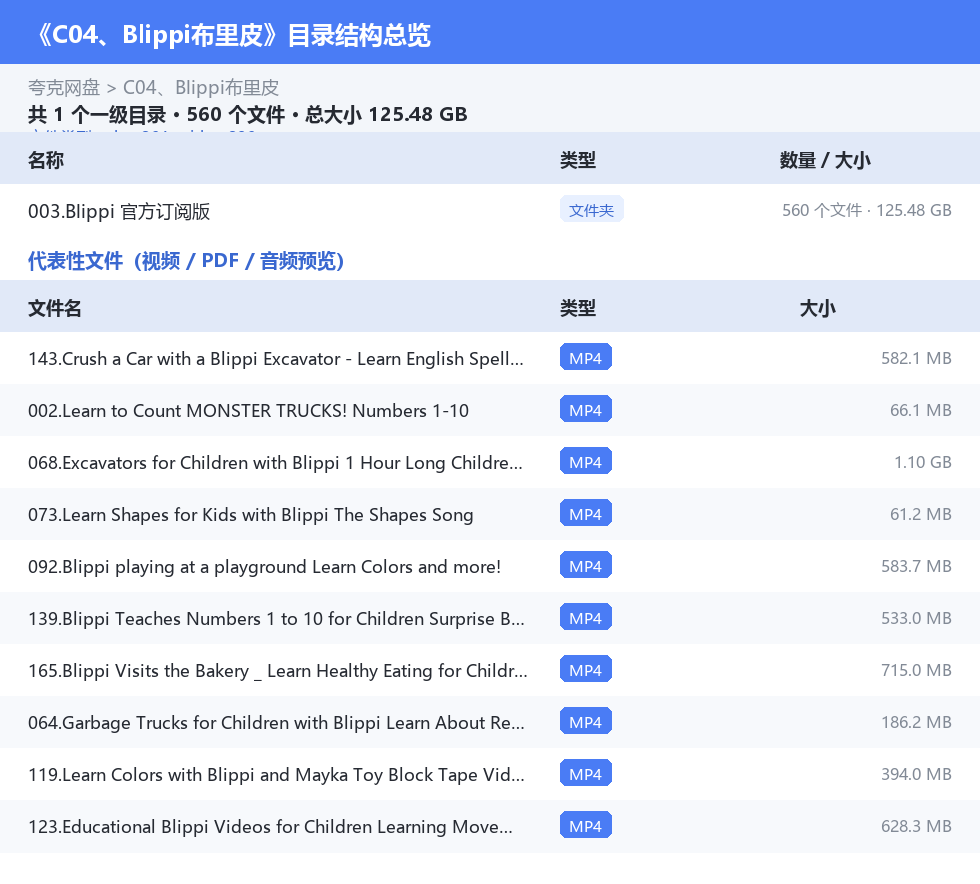Click the 1.10 GB size value
The height and width of the screenshot is (884, 980).
922,462
